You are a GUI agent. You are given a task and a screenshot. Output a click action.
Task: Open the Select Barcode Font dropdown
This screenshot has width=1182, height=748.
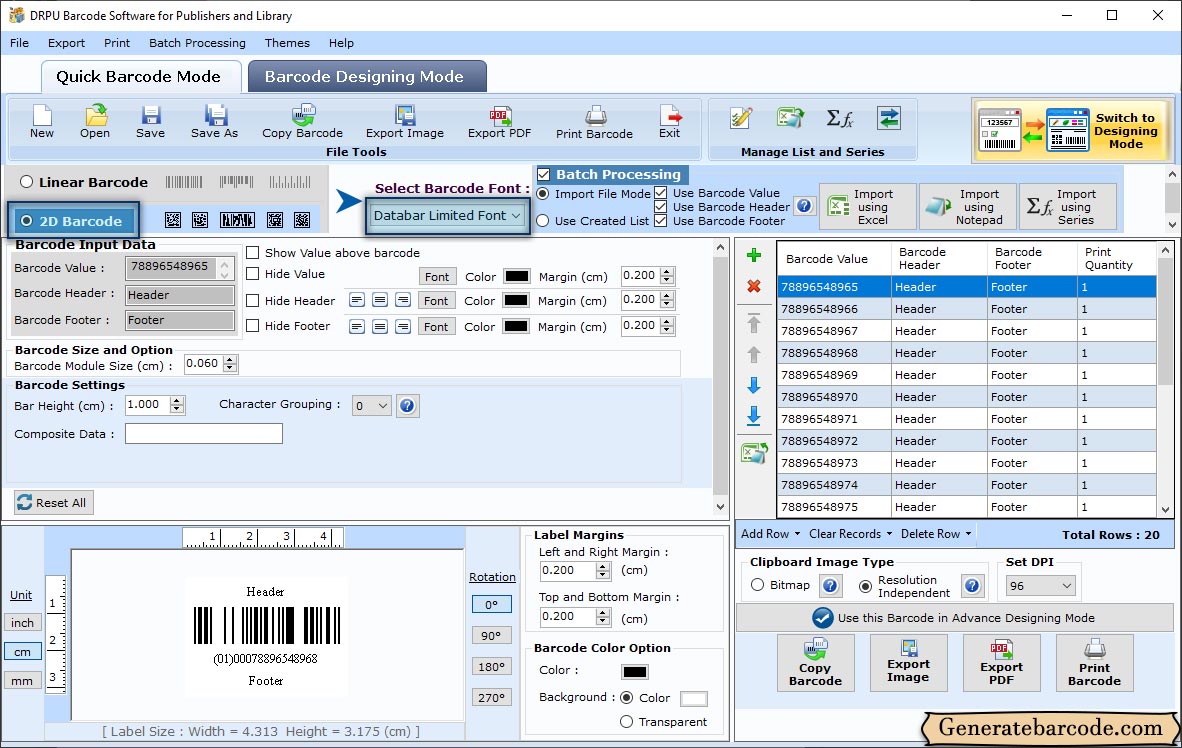click(x=448, y=216)
